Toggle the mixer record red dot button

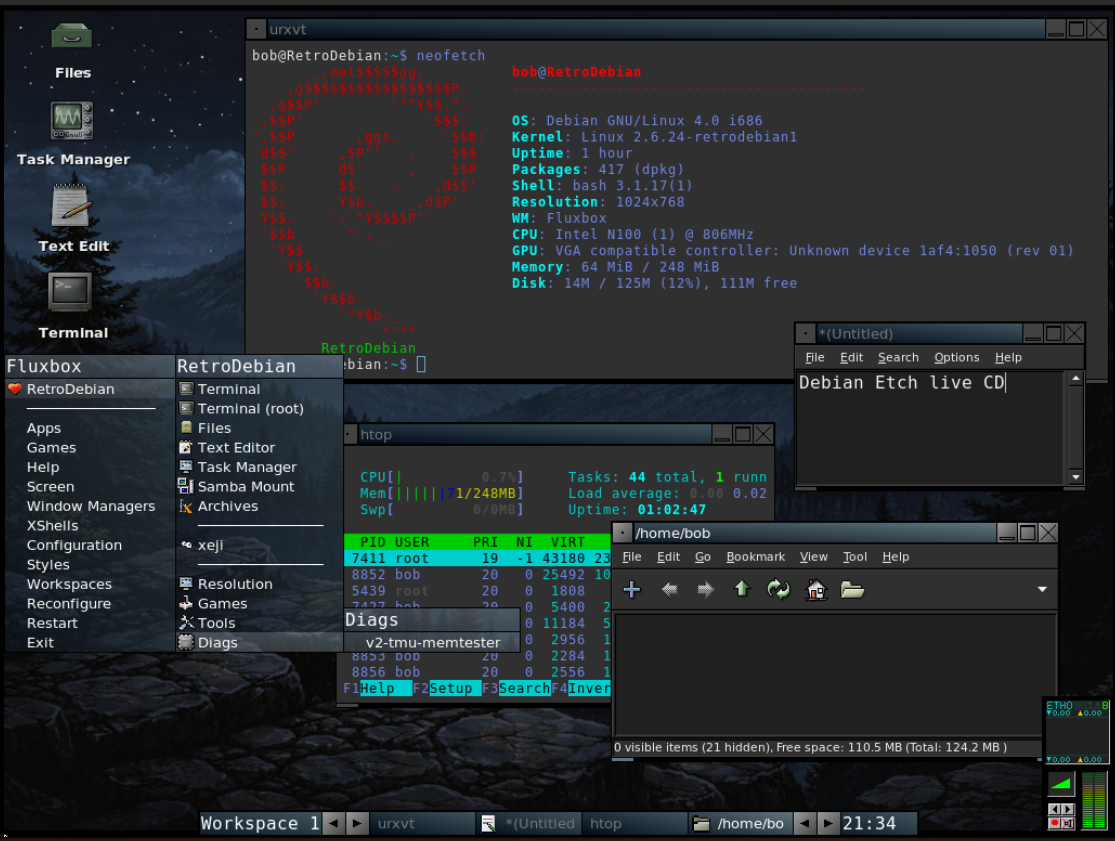(1055, 823)
